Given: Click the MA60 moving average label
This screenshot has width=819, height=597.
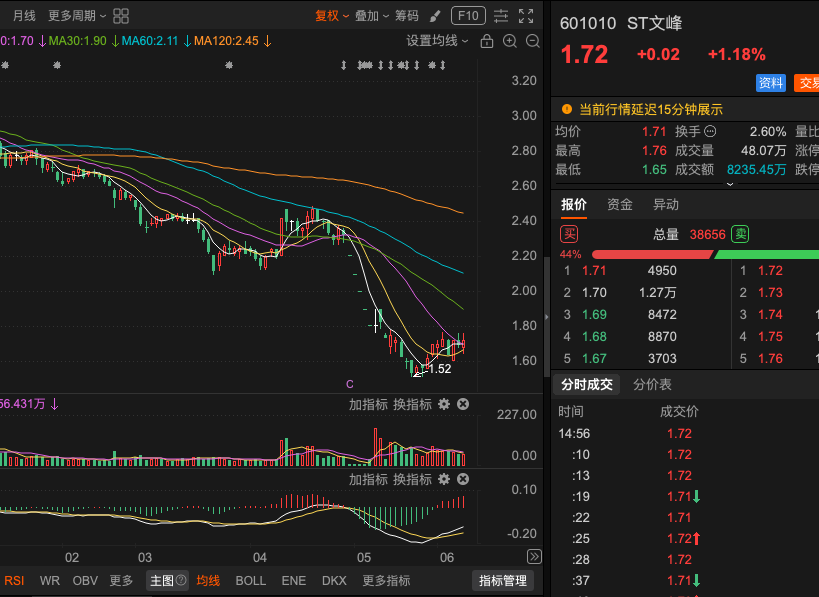Looking at the screenshot, I should [x=150, y=41].
